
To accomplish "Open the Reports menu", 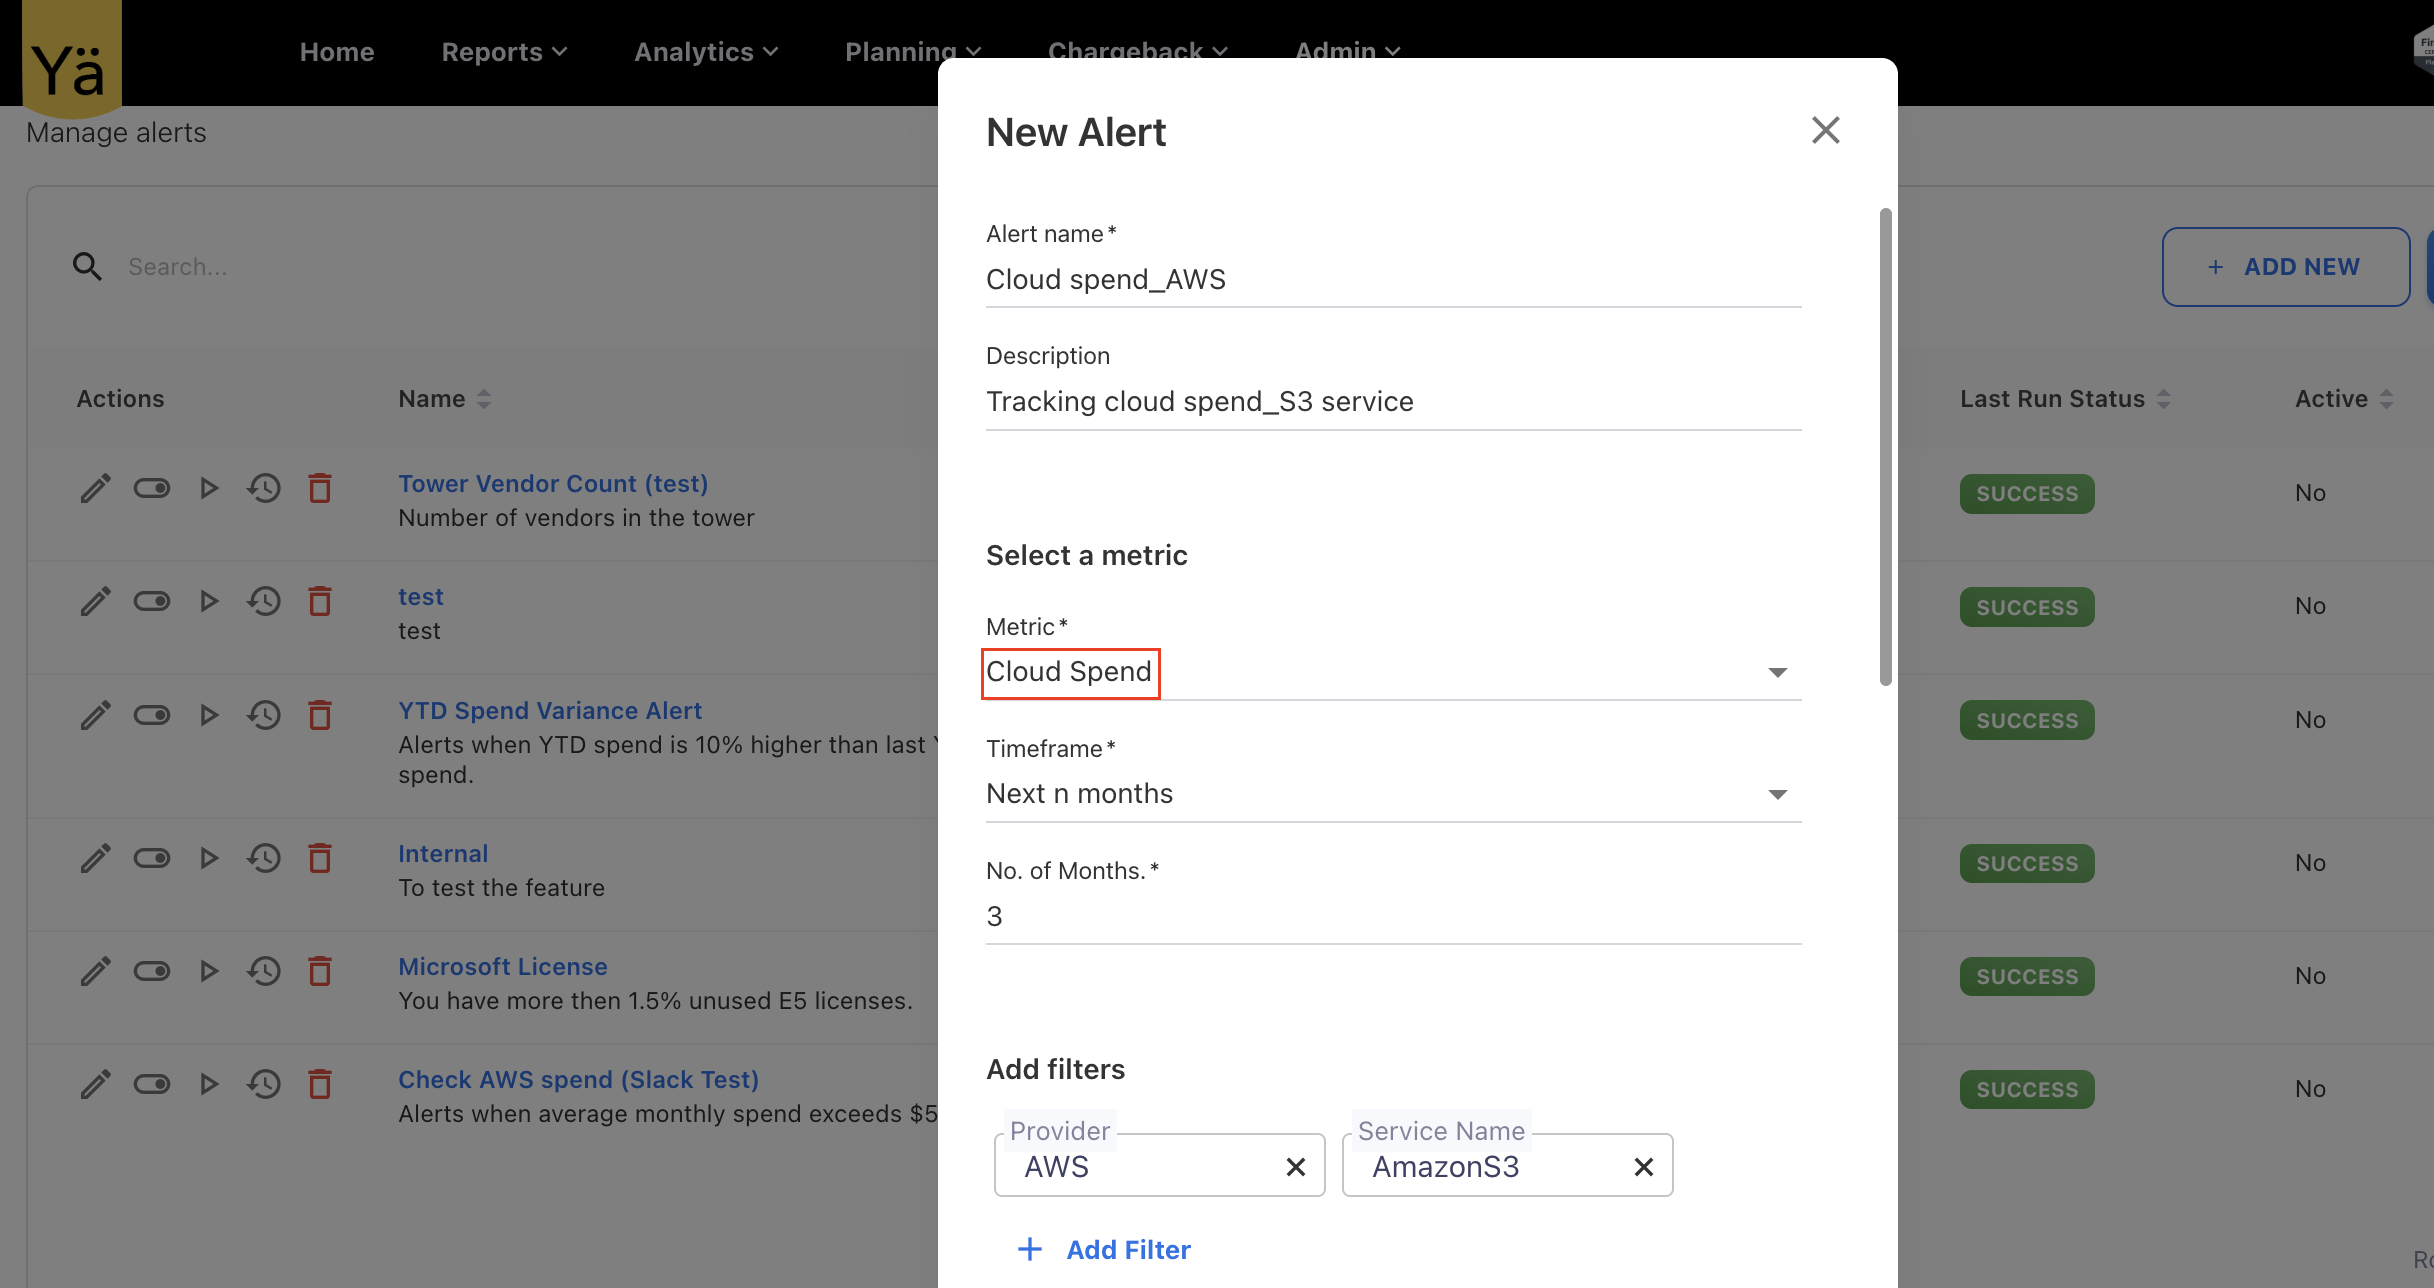I will (x=504, y=52).
